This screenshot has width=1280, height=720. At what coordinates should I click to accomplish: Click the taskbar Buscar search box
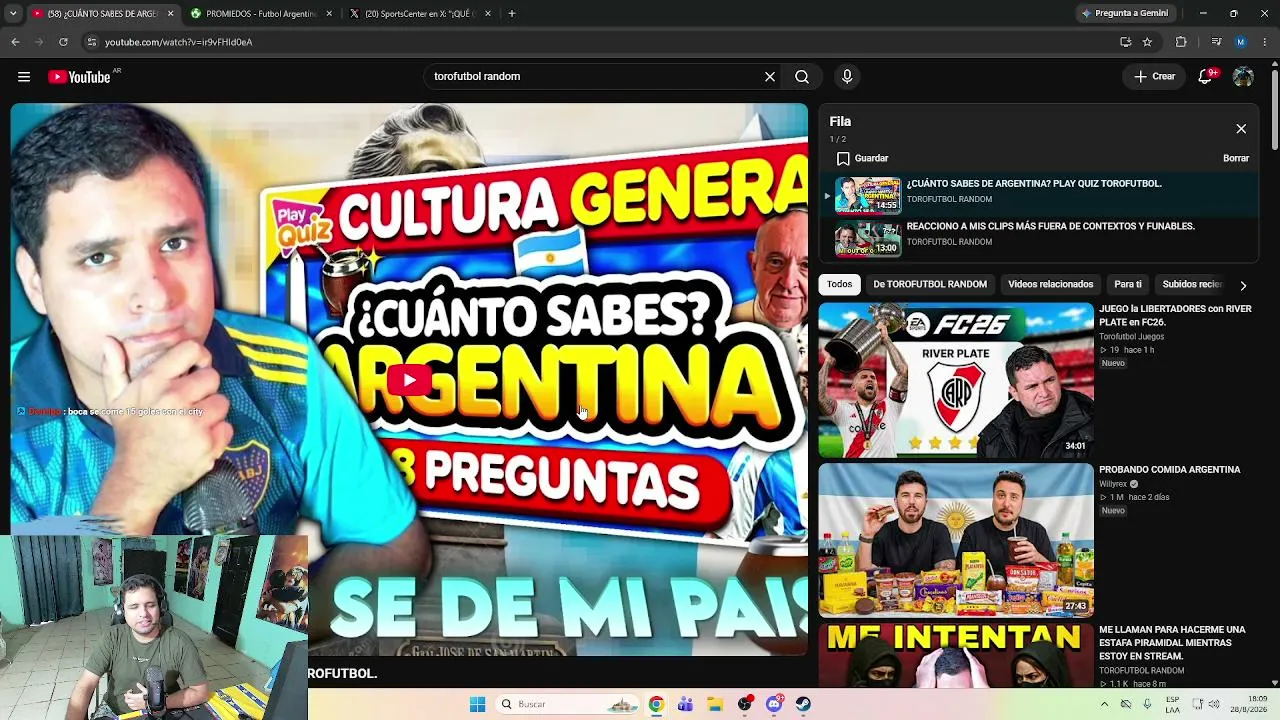(567, 704)
